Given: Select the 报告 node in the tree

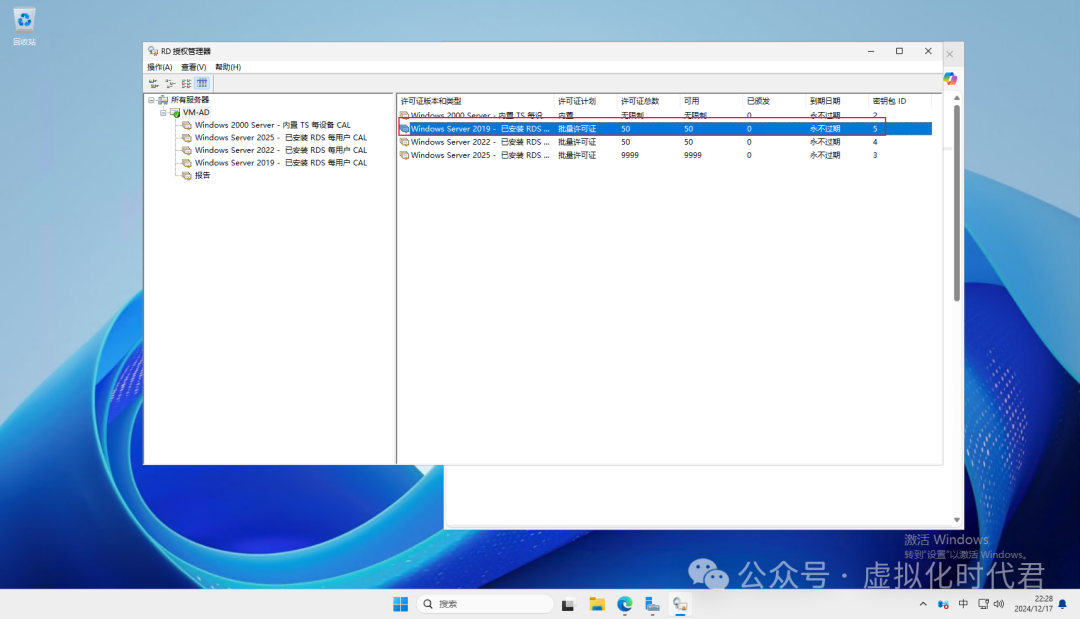Looking at the screenshot, I should click(202, 175).
